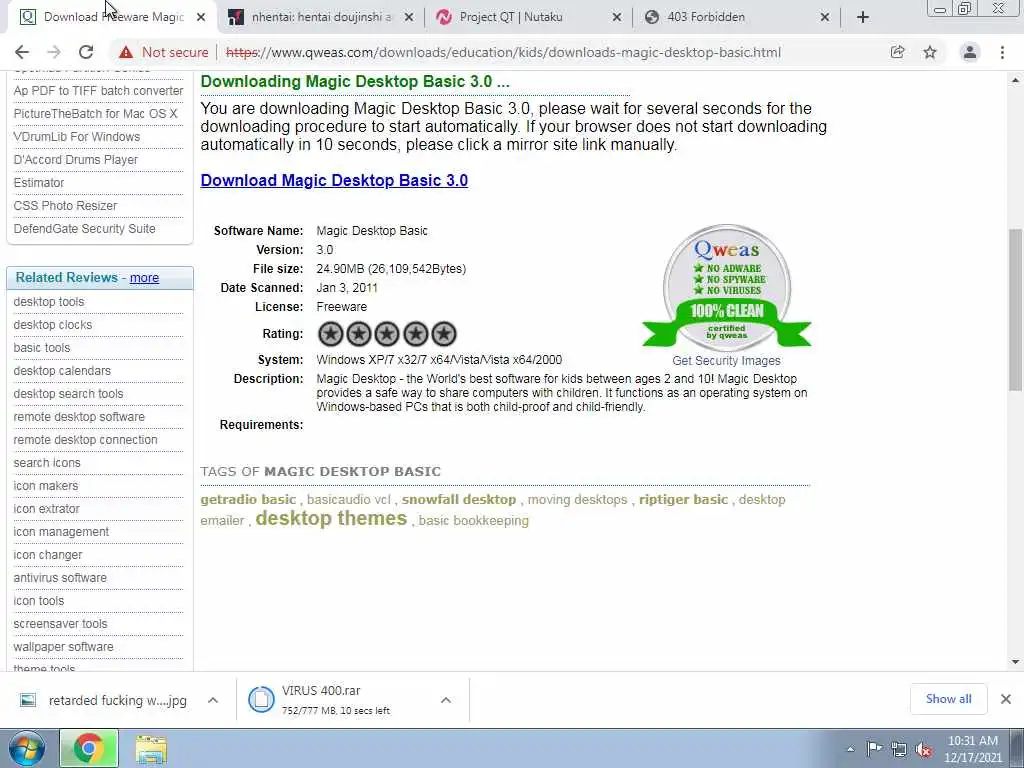The height and width of the screenshot is (768, 1024).
Task: Expand options for VIRUS 400.rar download
Action: point(446,700)
